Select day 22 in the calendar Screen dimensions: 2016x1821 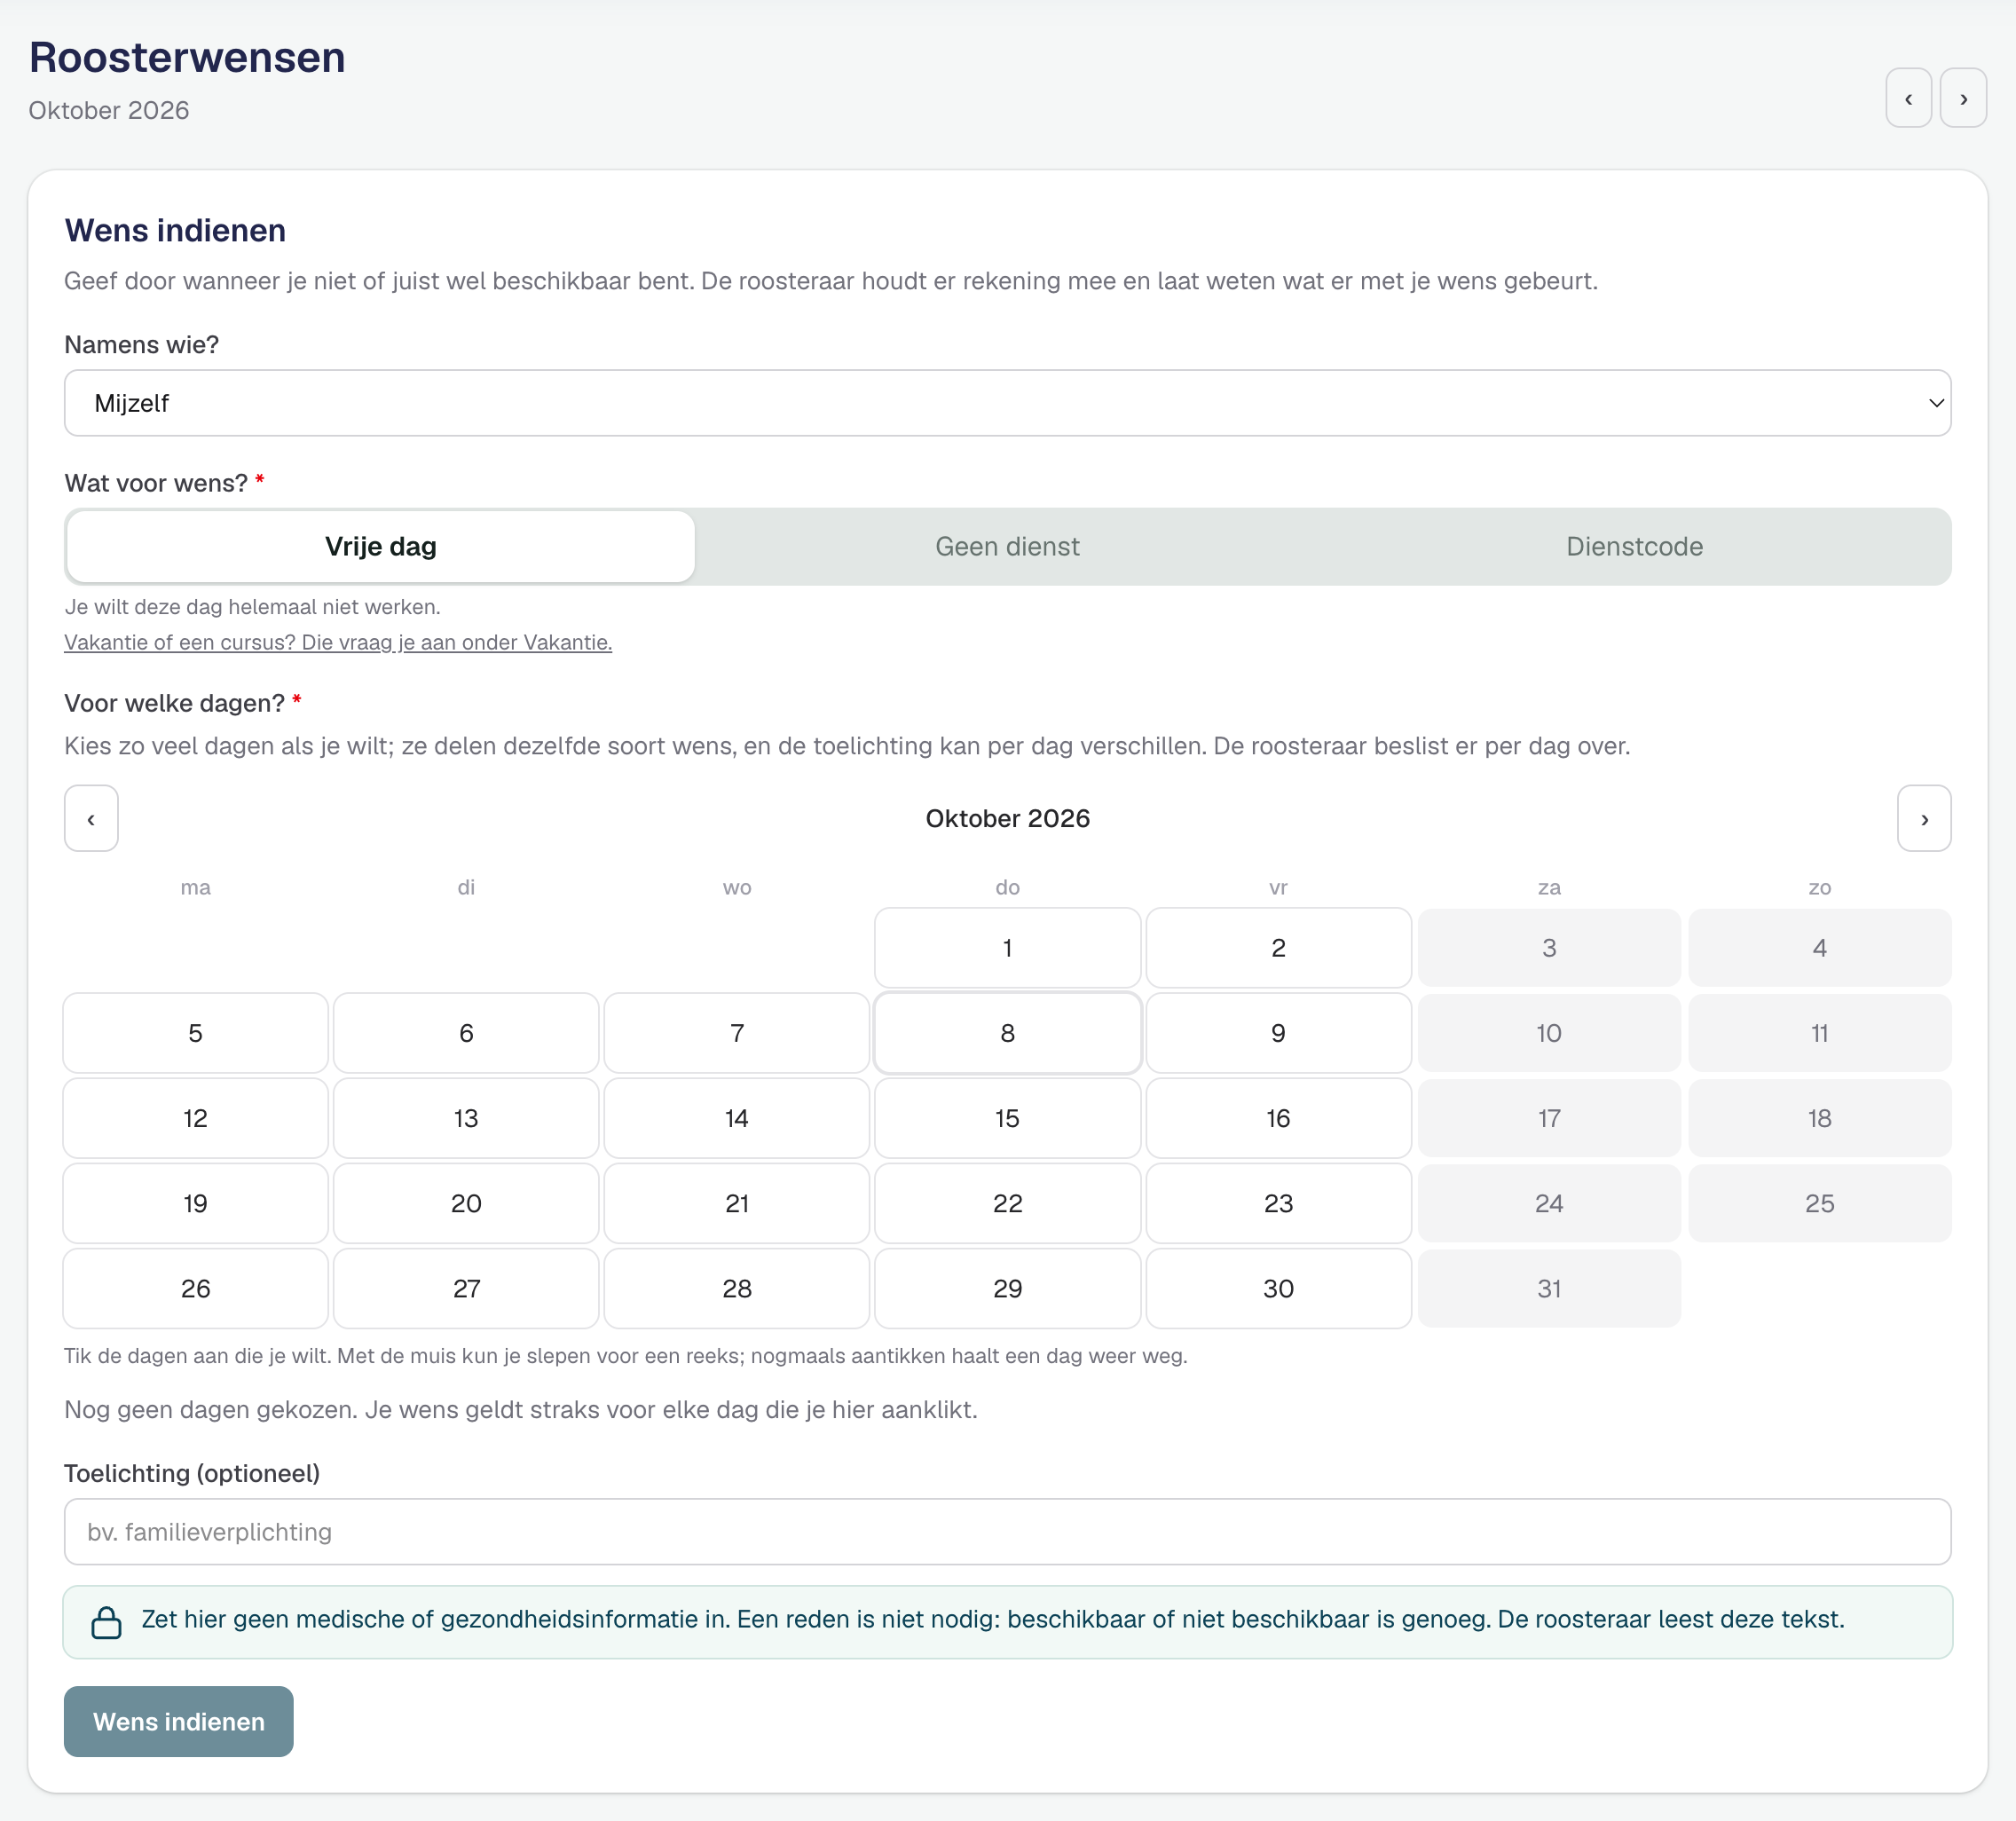coord(1007,1203)
